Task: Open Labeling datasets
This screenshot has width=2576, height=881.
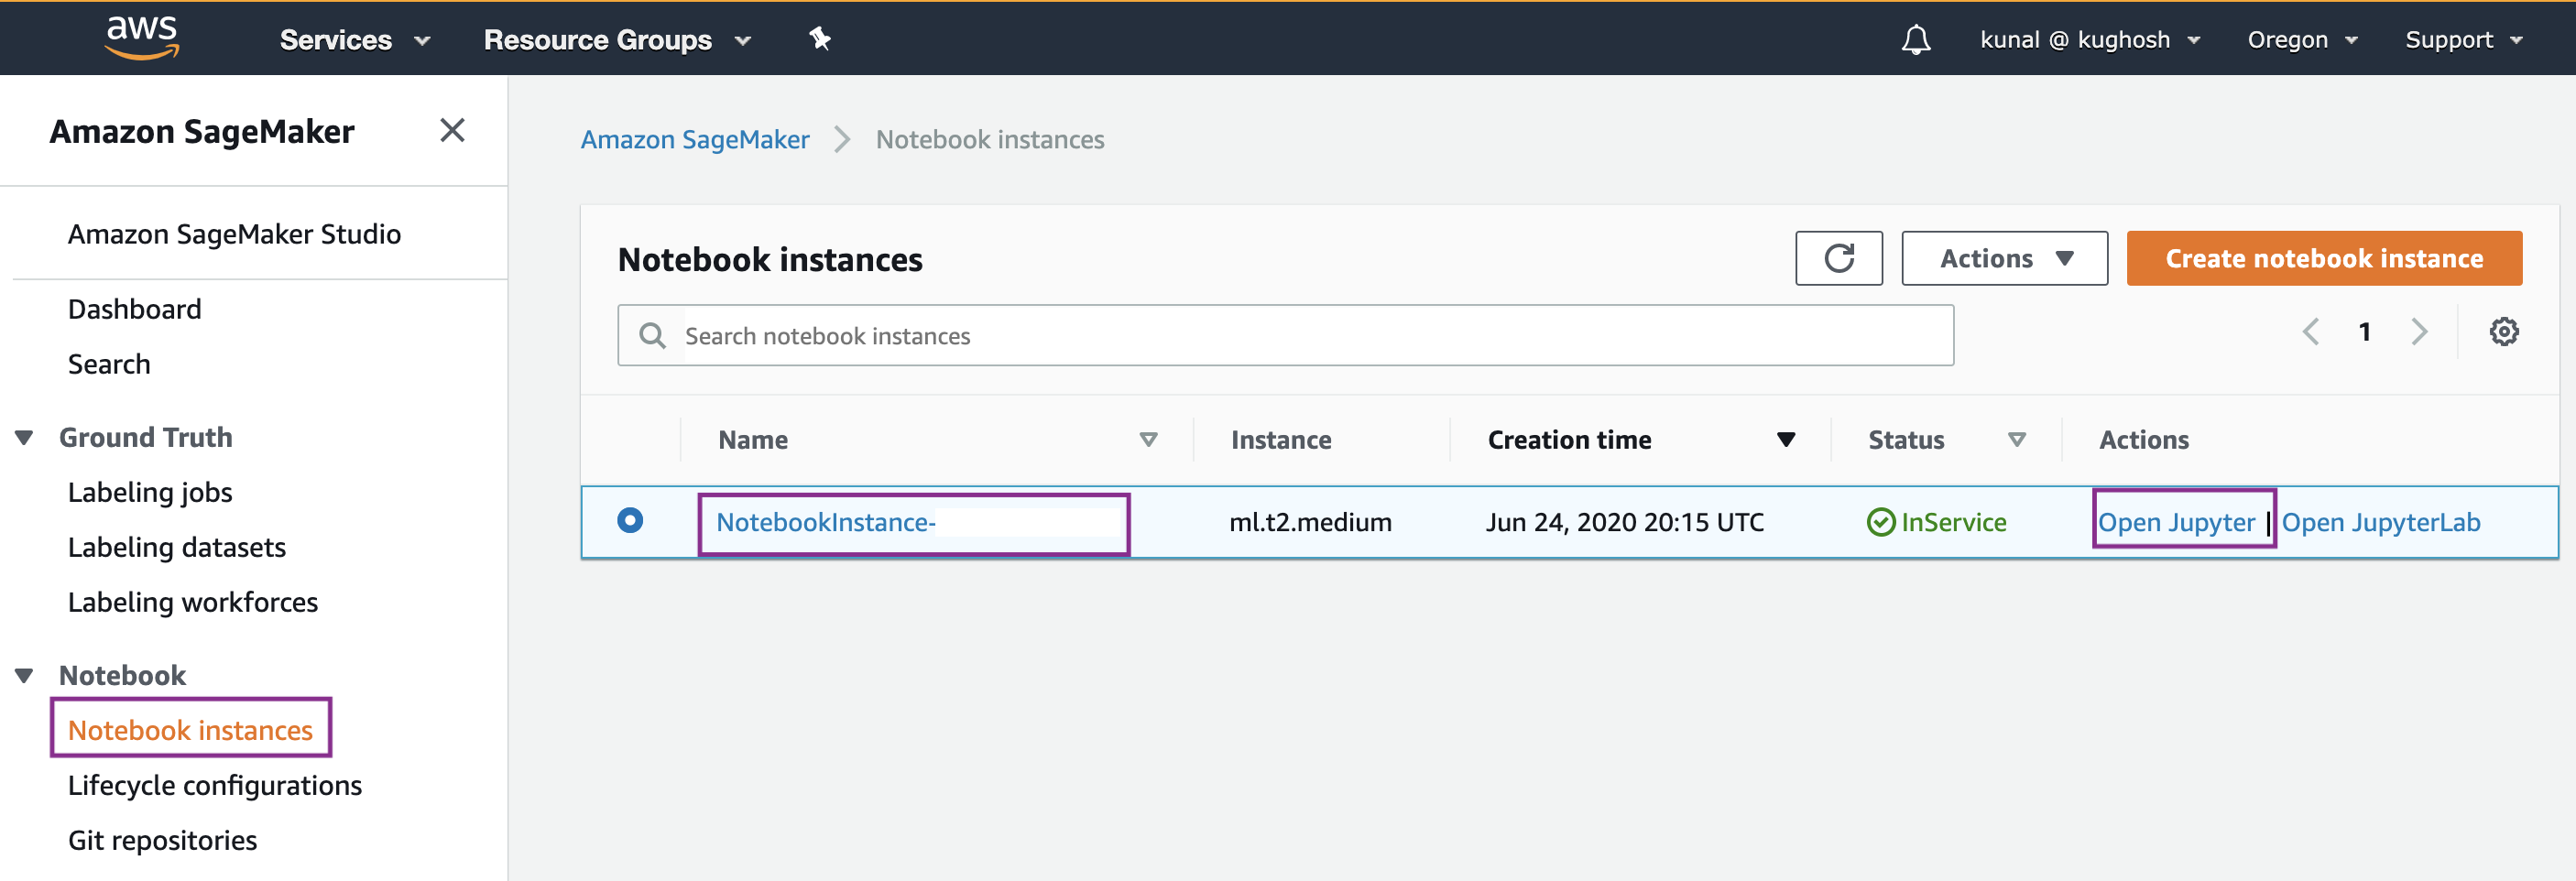Action: tap(176, 547)
